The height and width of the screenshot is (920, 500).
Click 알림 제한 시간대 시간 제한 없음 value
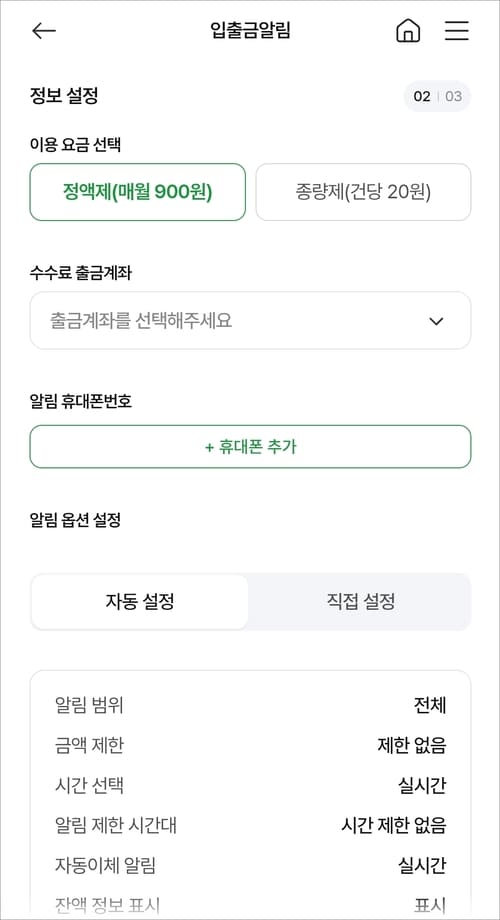tap(394, 826)
